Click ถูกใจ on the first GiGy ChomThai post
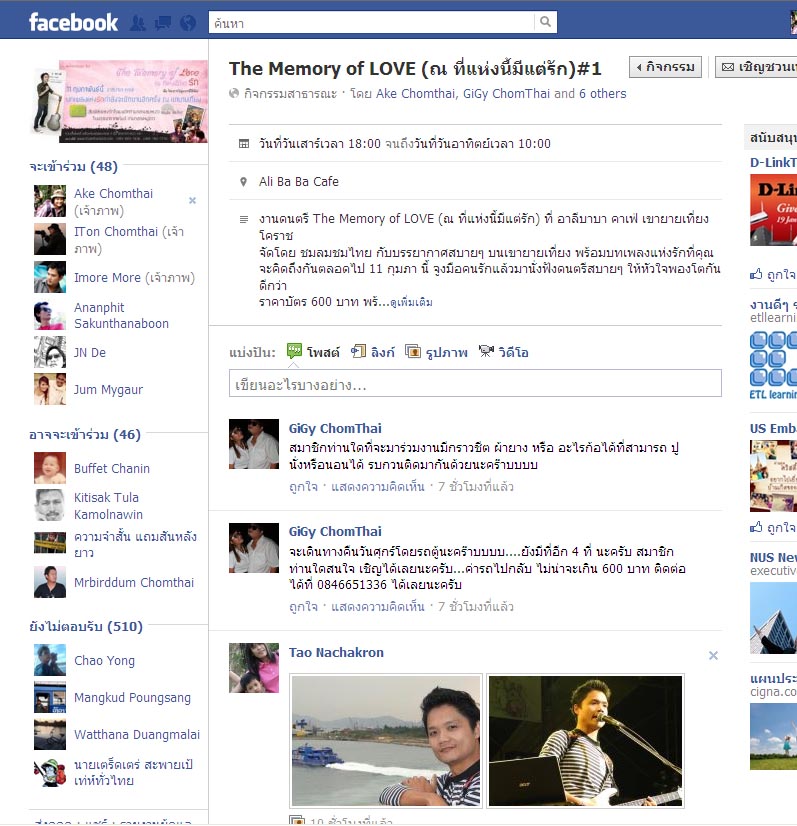The image size is (797, 826). [x=303, y=486]
